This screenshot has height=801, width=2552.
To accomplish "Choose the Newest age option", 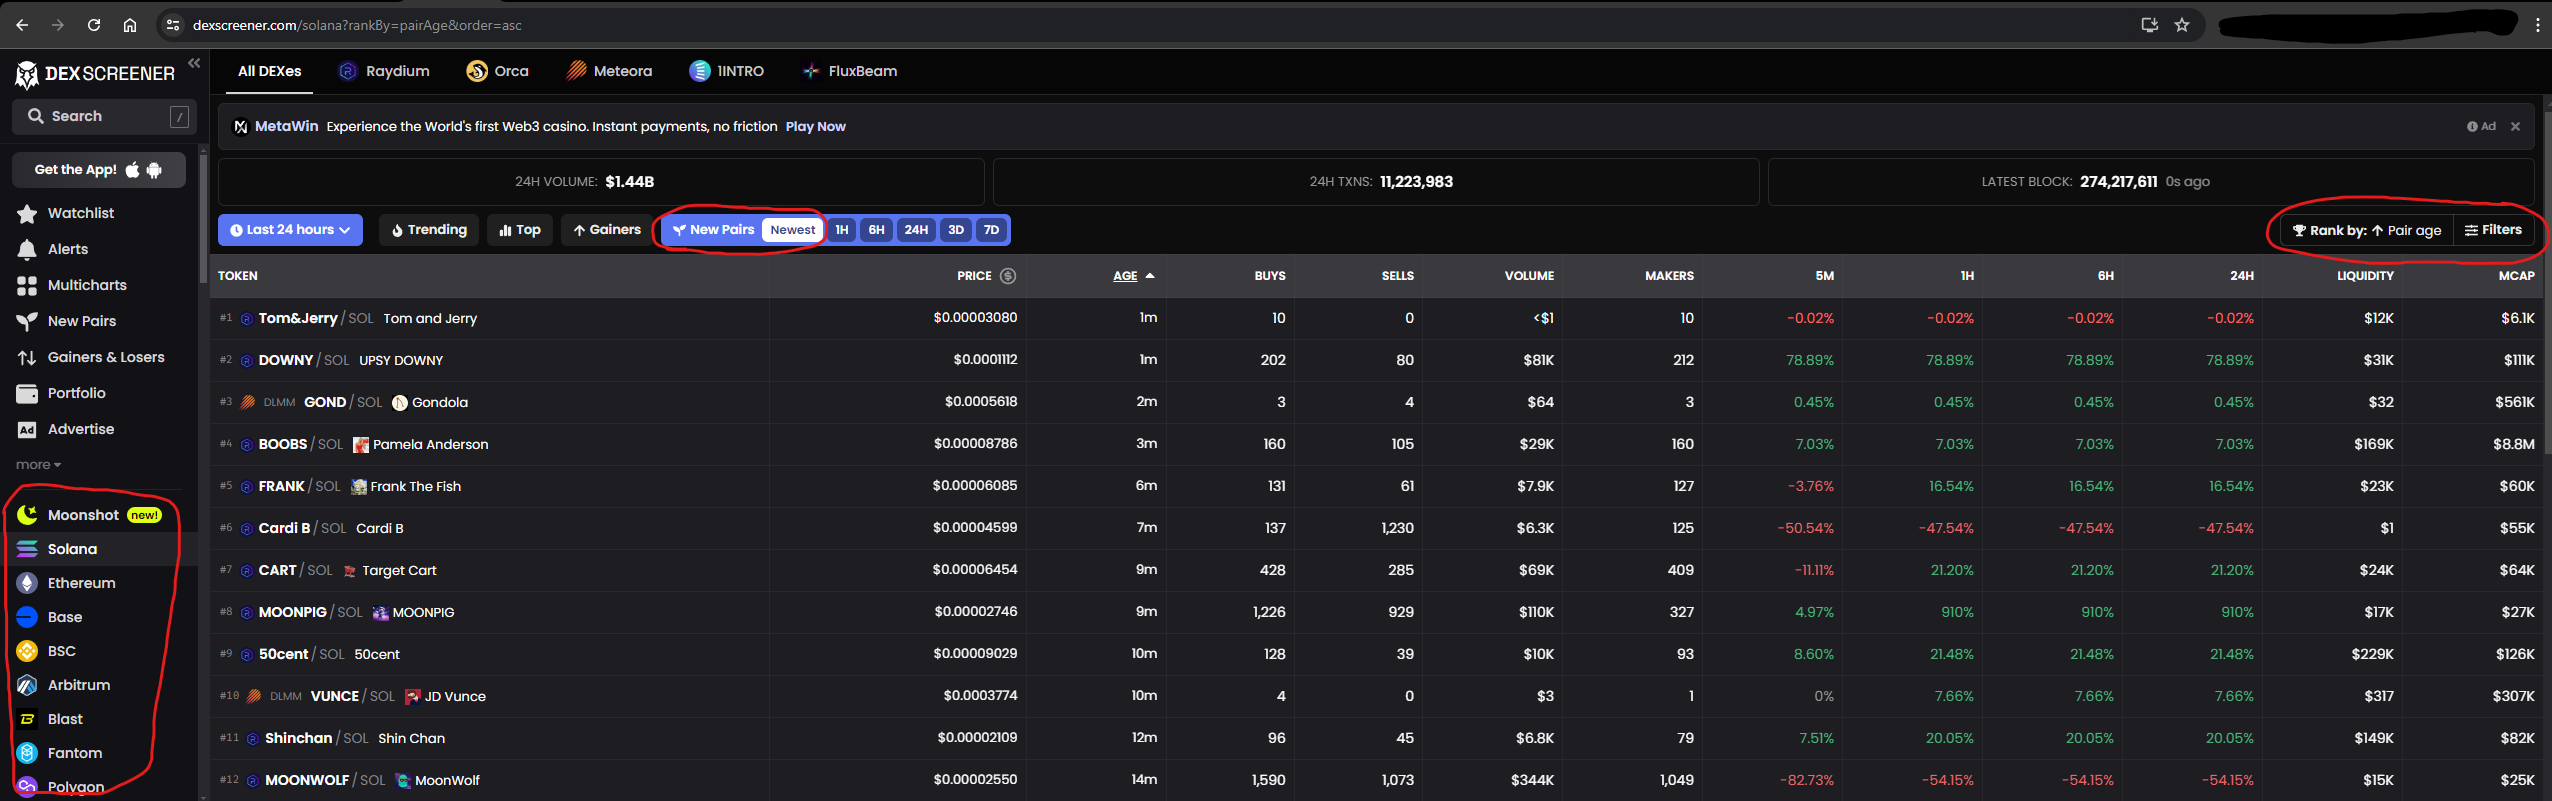I will pyautogui.click(x=792, y=230).
